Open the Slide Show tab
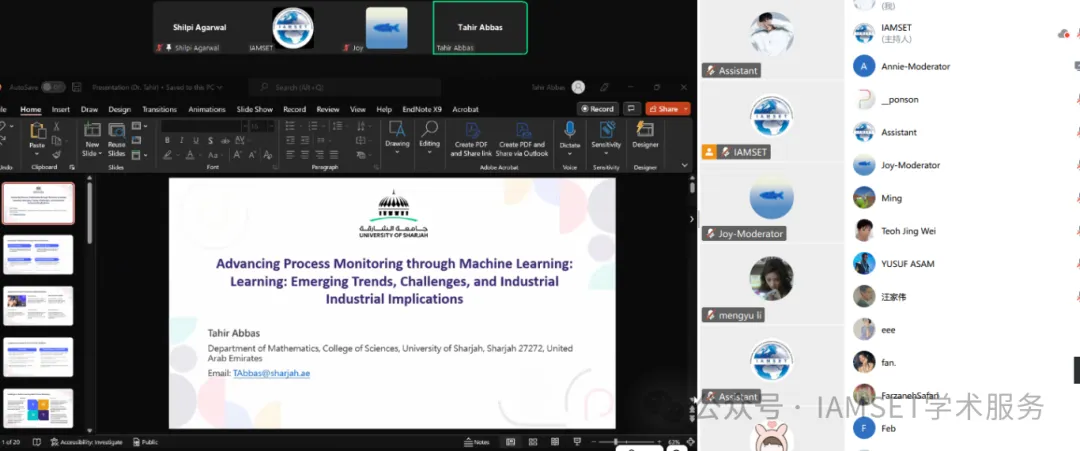Viewport: 1080px width, 451px height. [x=255, y=109]
